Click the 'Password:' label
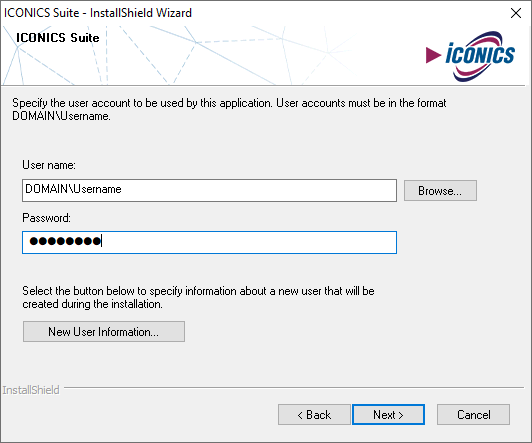The image size is (532, 443). (46, 218)
